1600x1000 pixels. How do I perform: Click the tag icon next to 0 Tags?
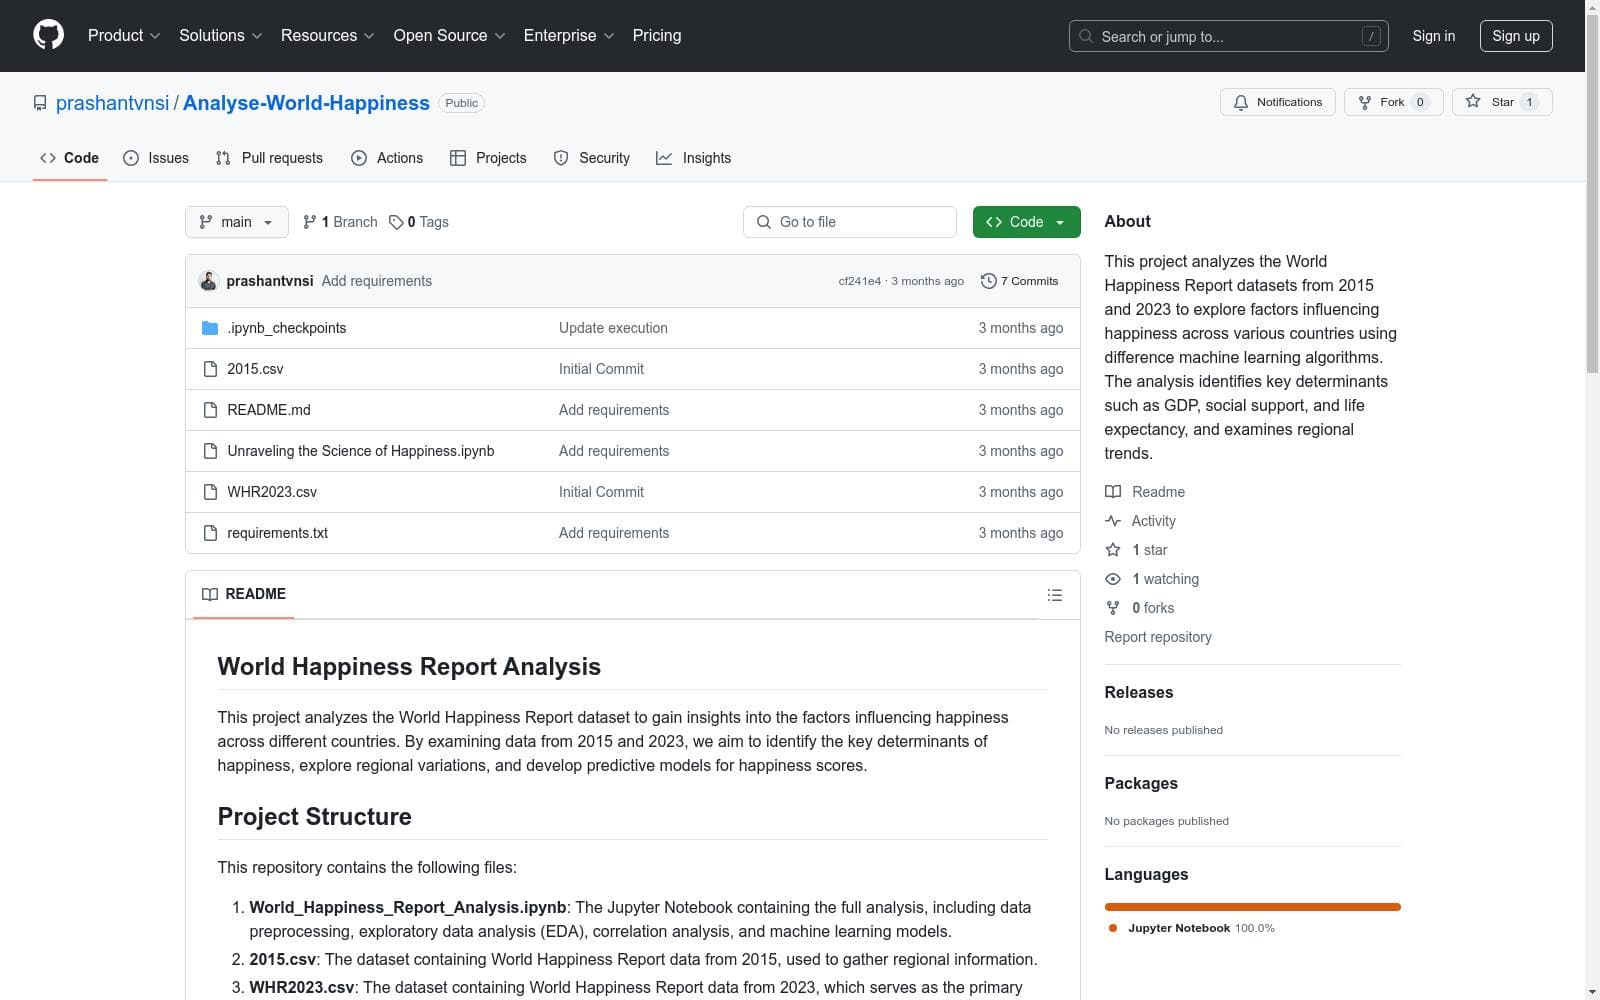396,222
